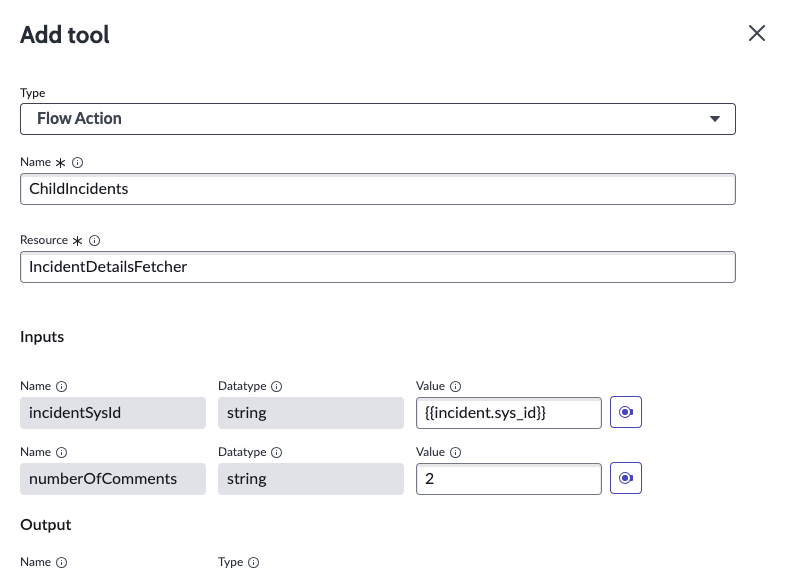Click the read-only numberOfComments name field
790x585 pixels.
tap(113, 479)
